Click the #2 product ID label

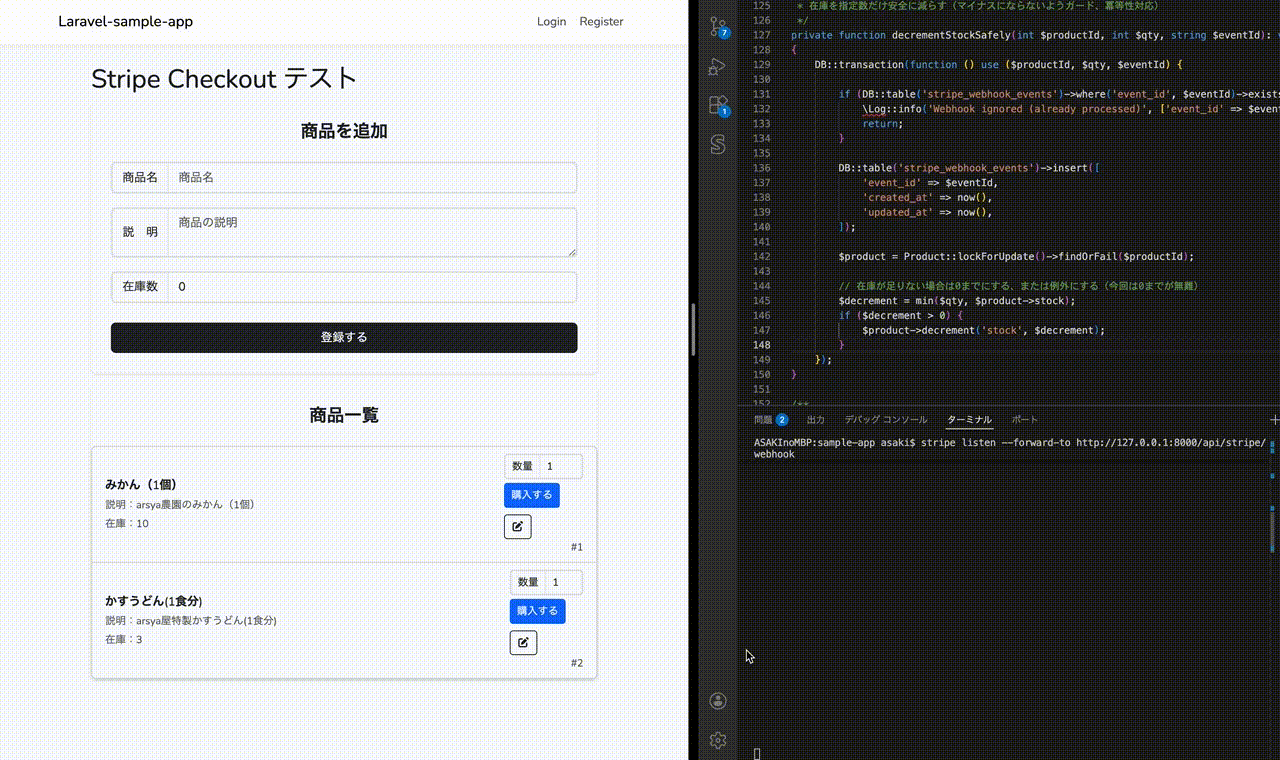pyautogui.click(x=577, y=663)
